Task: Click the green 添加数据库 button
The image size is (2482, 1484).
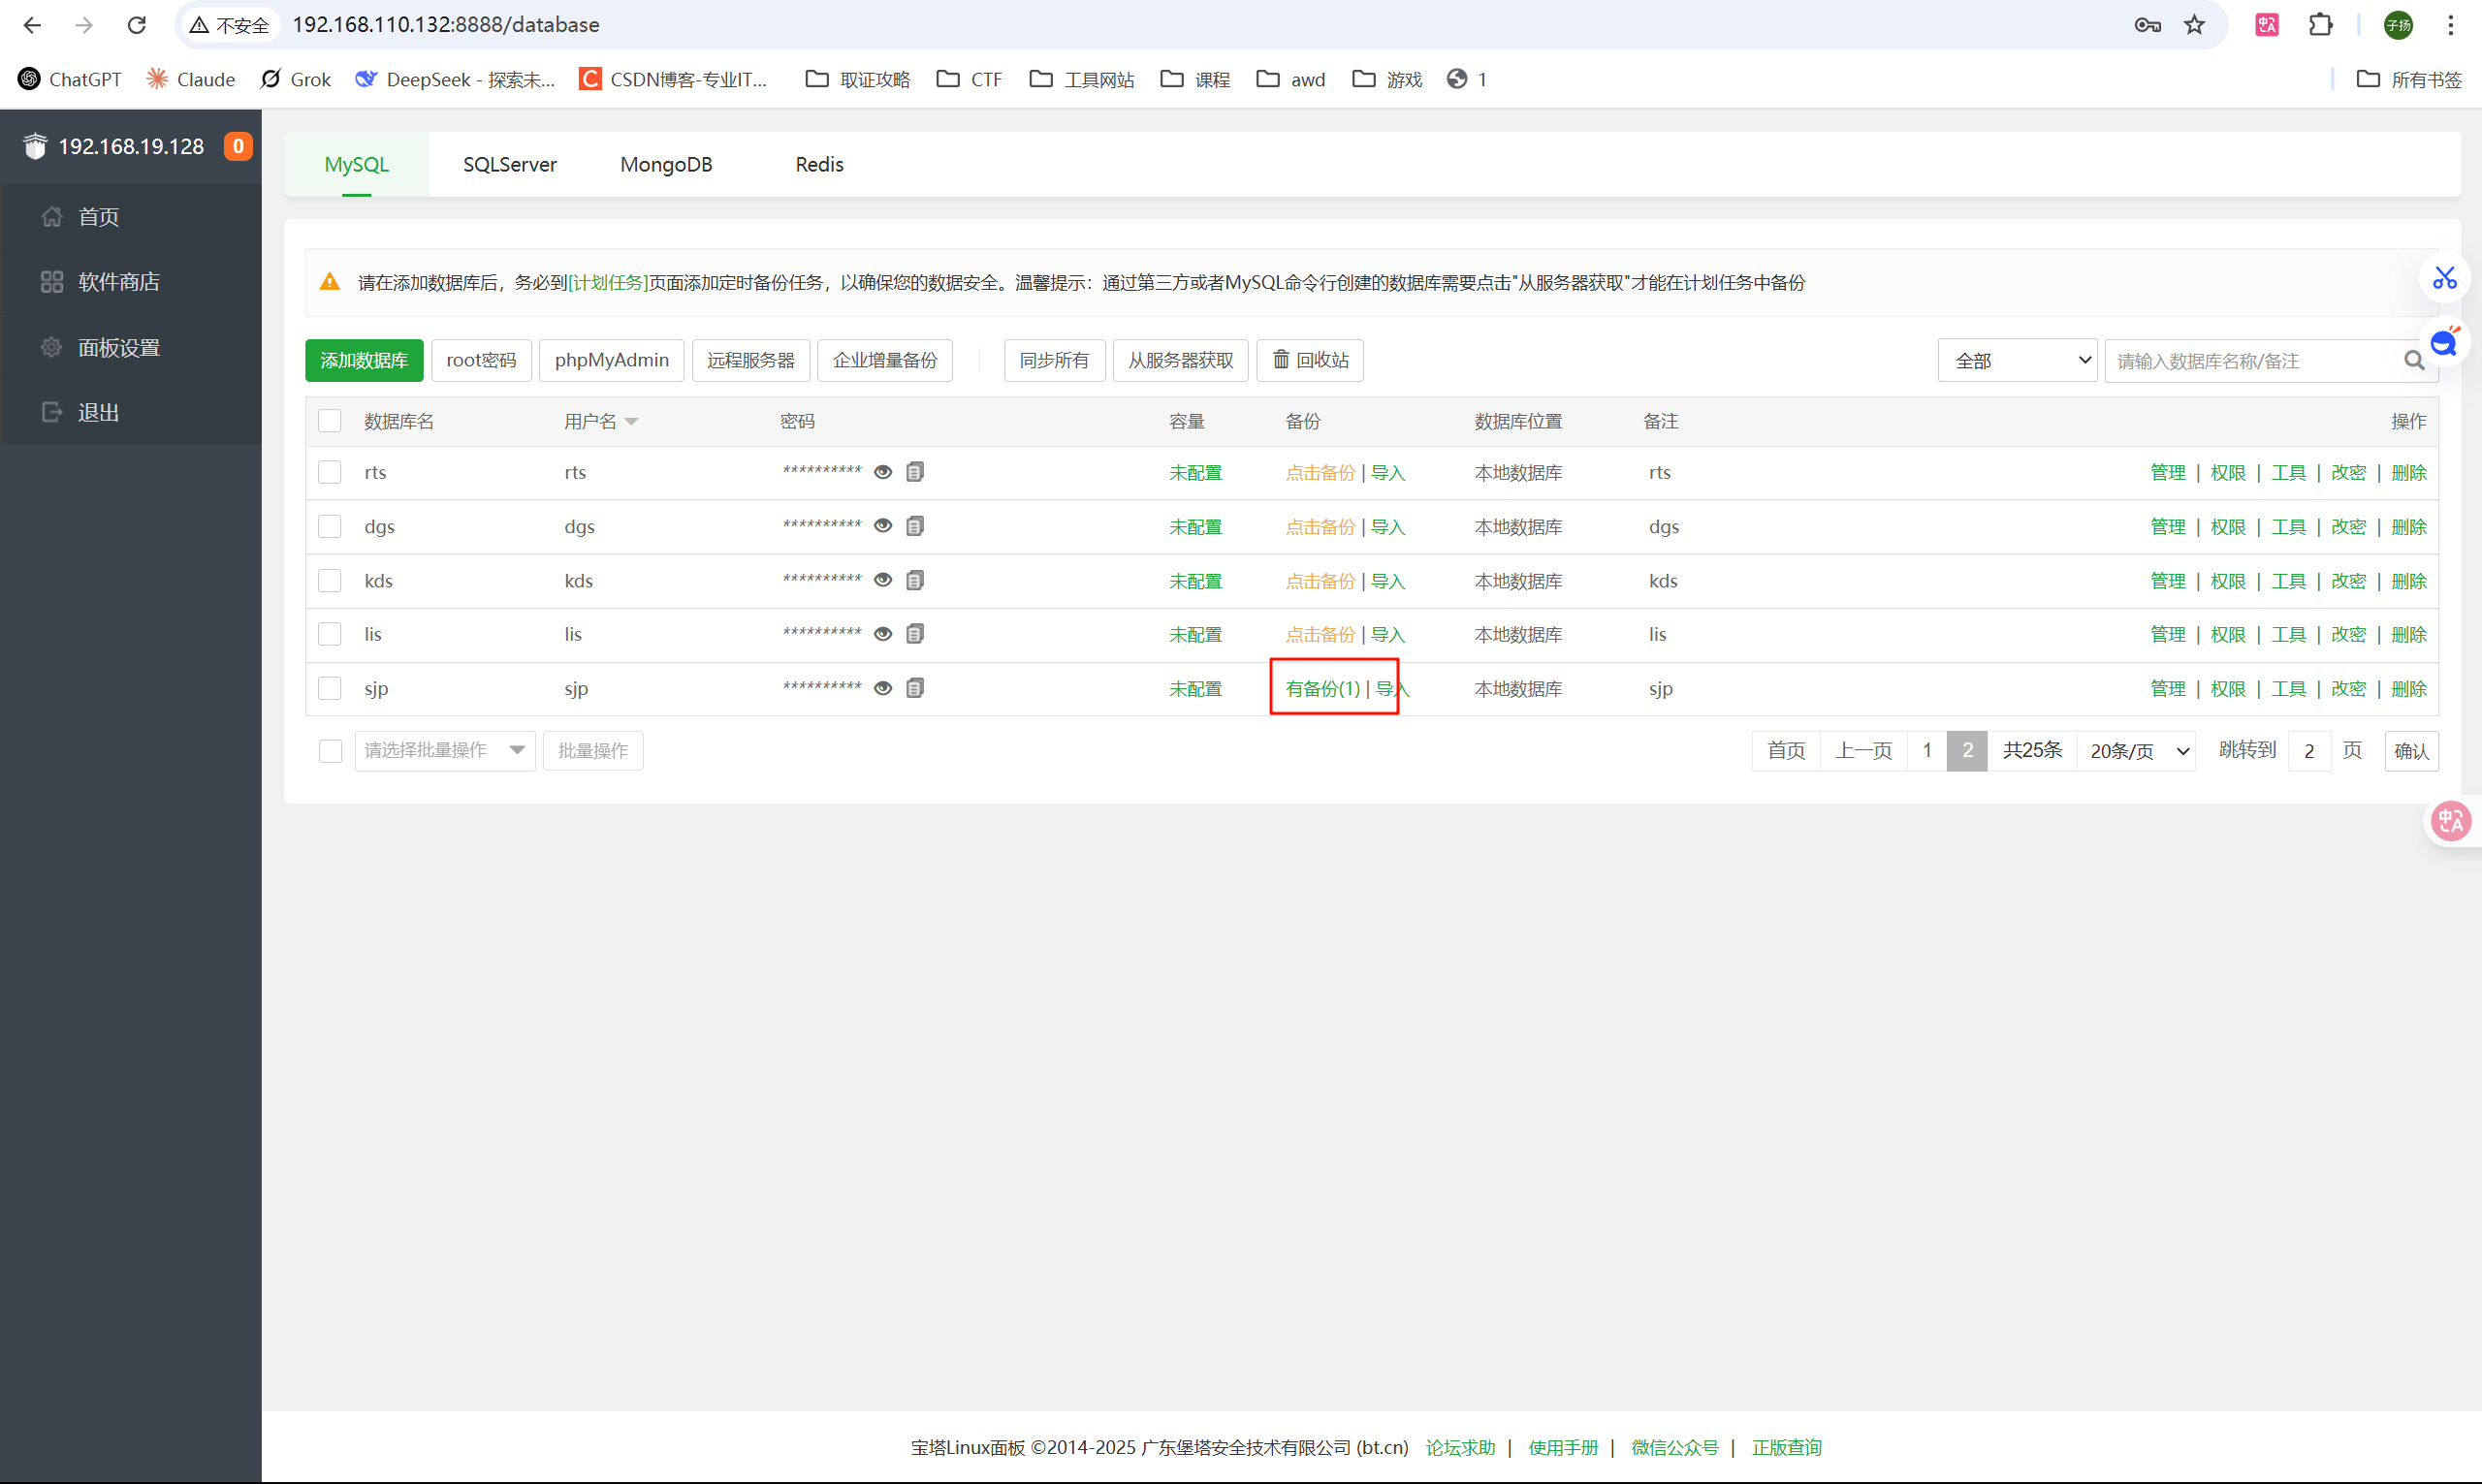Action: pos(364,361)
